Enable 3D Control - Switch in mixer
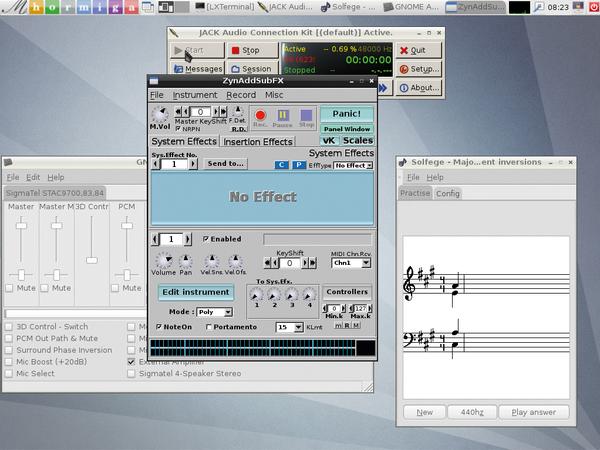Viewport: 600px width, 450px height. 9,327
